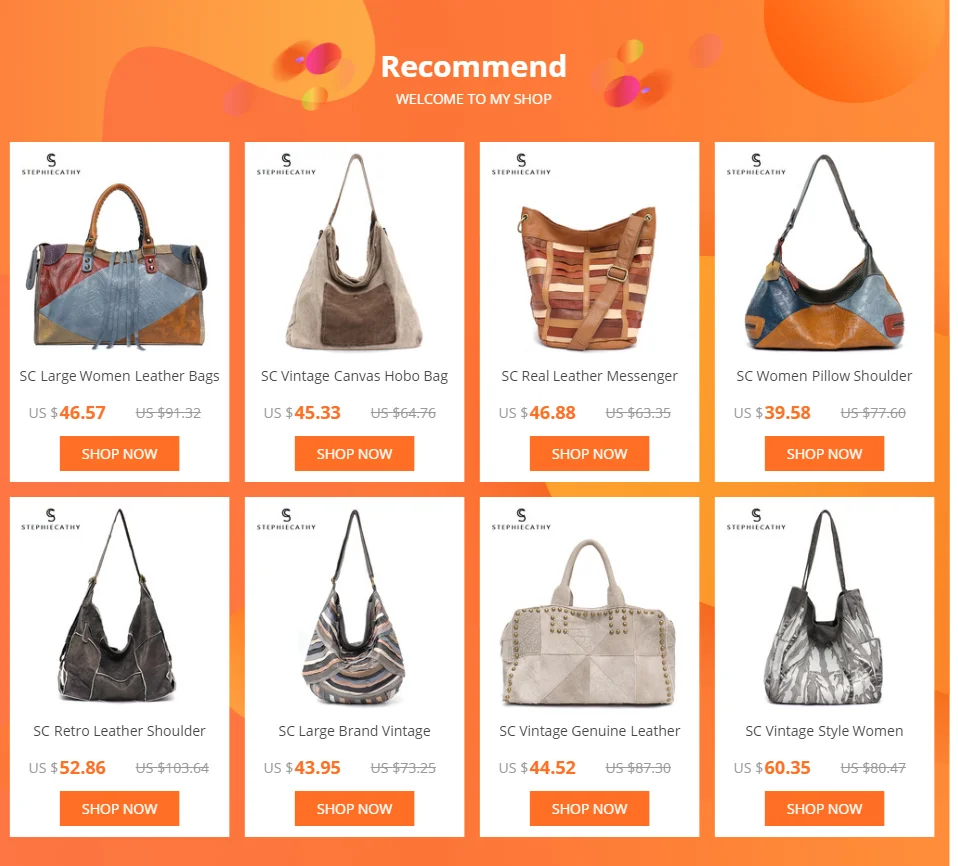This screenshot has height=866, width=958.
Task: Open the blue and orange pillow bag image
Action: point(824,252)
